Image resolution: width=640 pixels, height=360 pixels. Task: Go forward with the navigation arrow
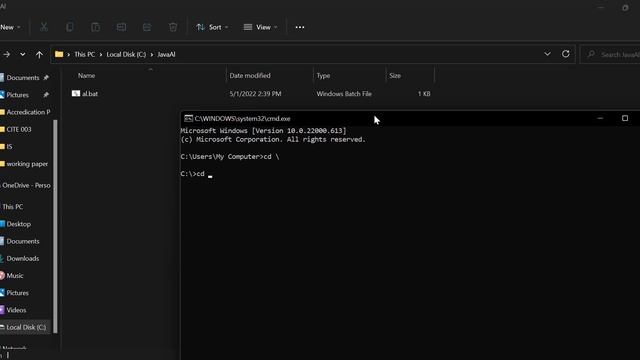(x=7, y=54)
